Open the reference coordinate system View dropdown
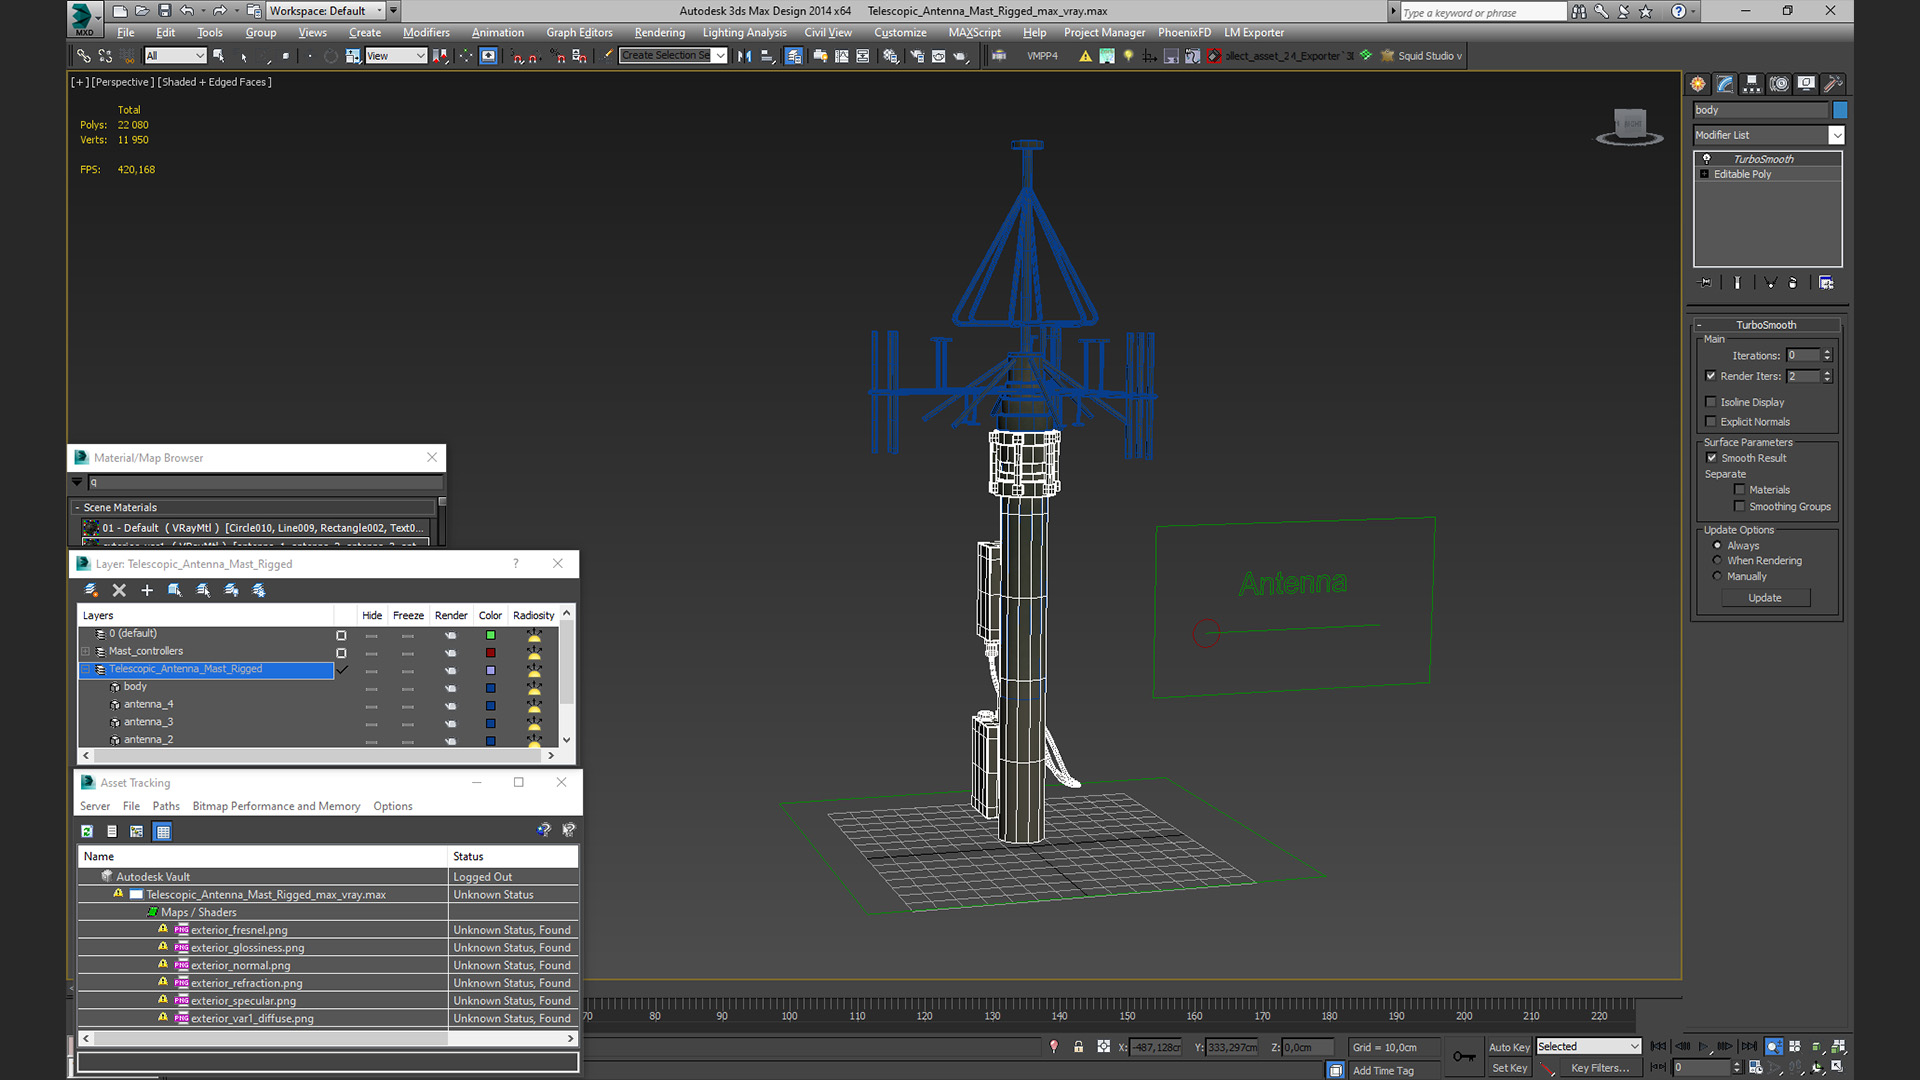 pyautogui.click(x=396, y=56)
